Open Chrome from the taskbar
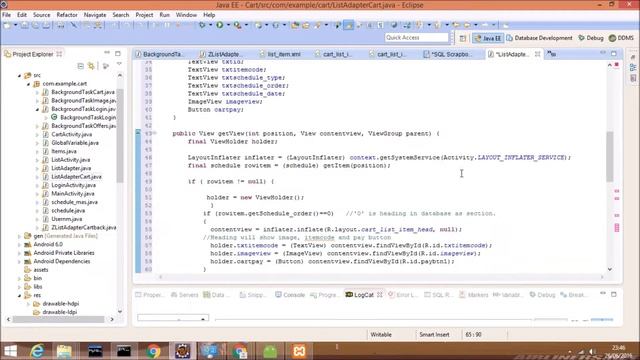 [x=154, y=351]
